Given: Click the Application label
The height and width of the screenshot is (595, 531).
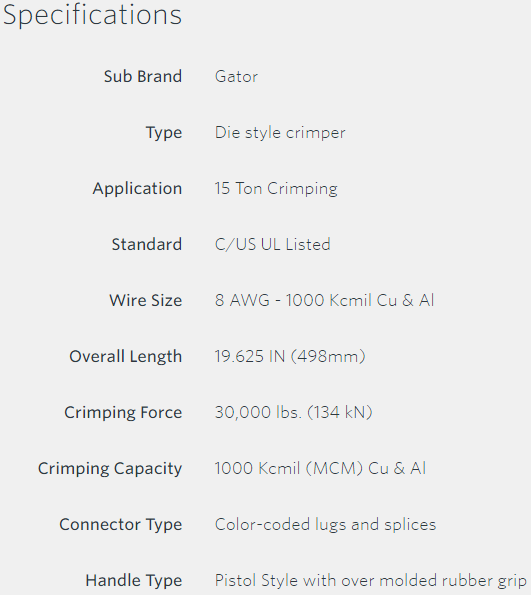Looking at the screenshot, I should tap(137, 189).
